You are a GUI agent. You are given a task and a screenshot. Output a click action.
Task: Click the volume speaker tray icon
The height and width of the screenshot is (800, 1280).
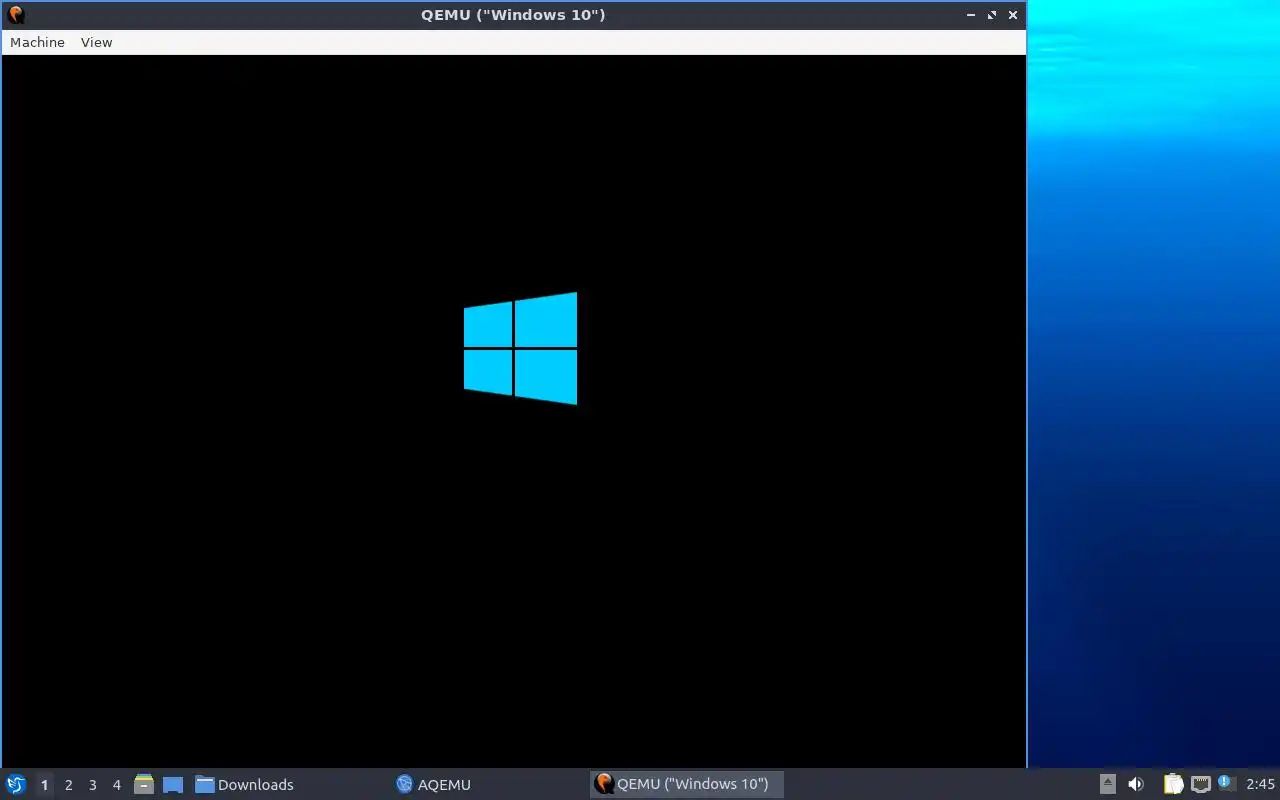tap(1136, 784)
